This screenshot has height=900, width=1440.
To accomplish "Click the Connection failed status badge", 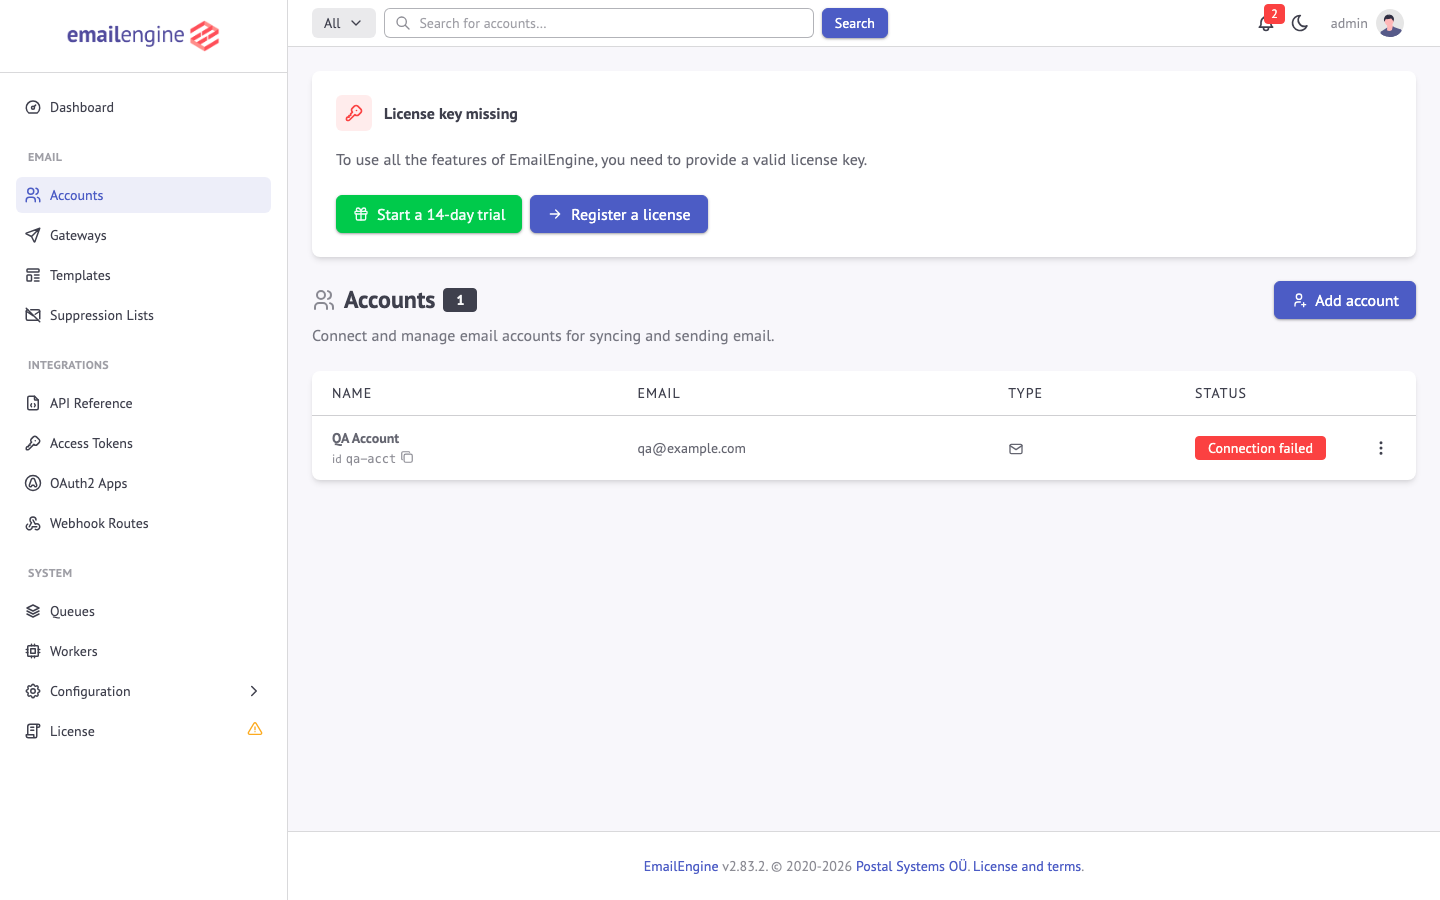I will (x=1260, y=448).
